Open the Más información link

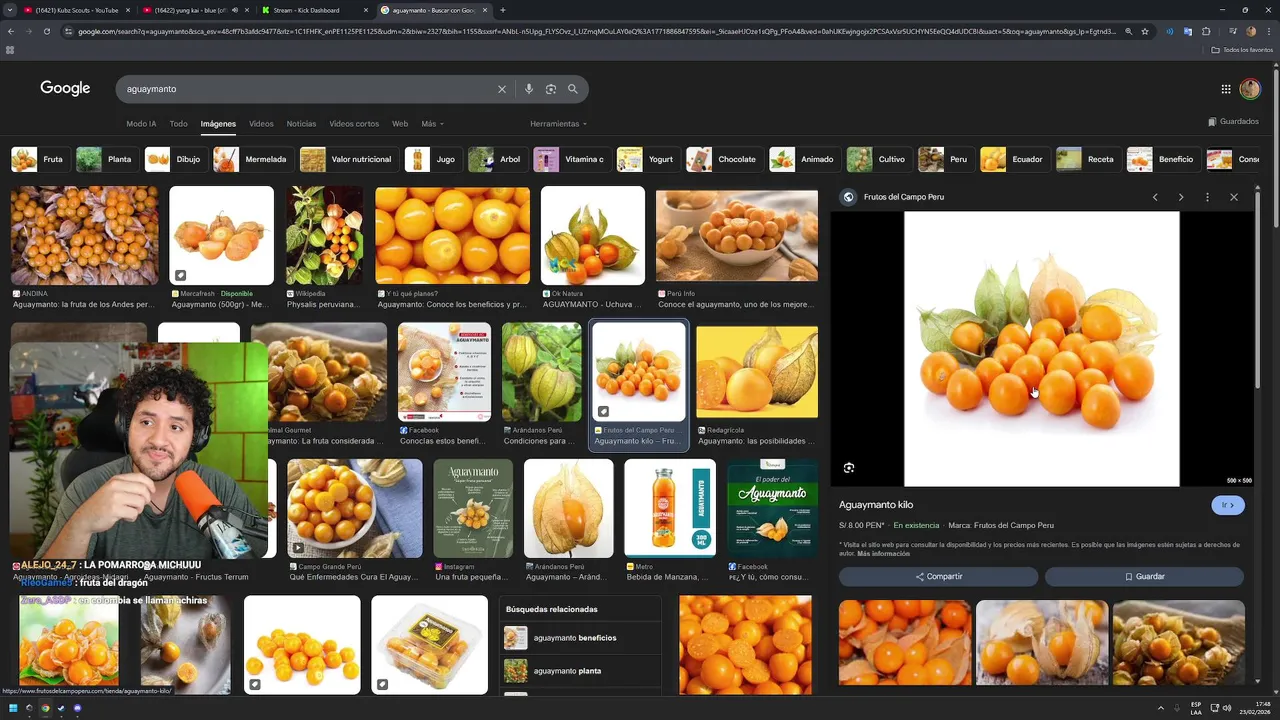pyautogui.click(x=883, y=553)
